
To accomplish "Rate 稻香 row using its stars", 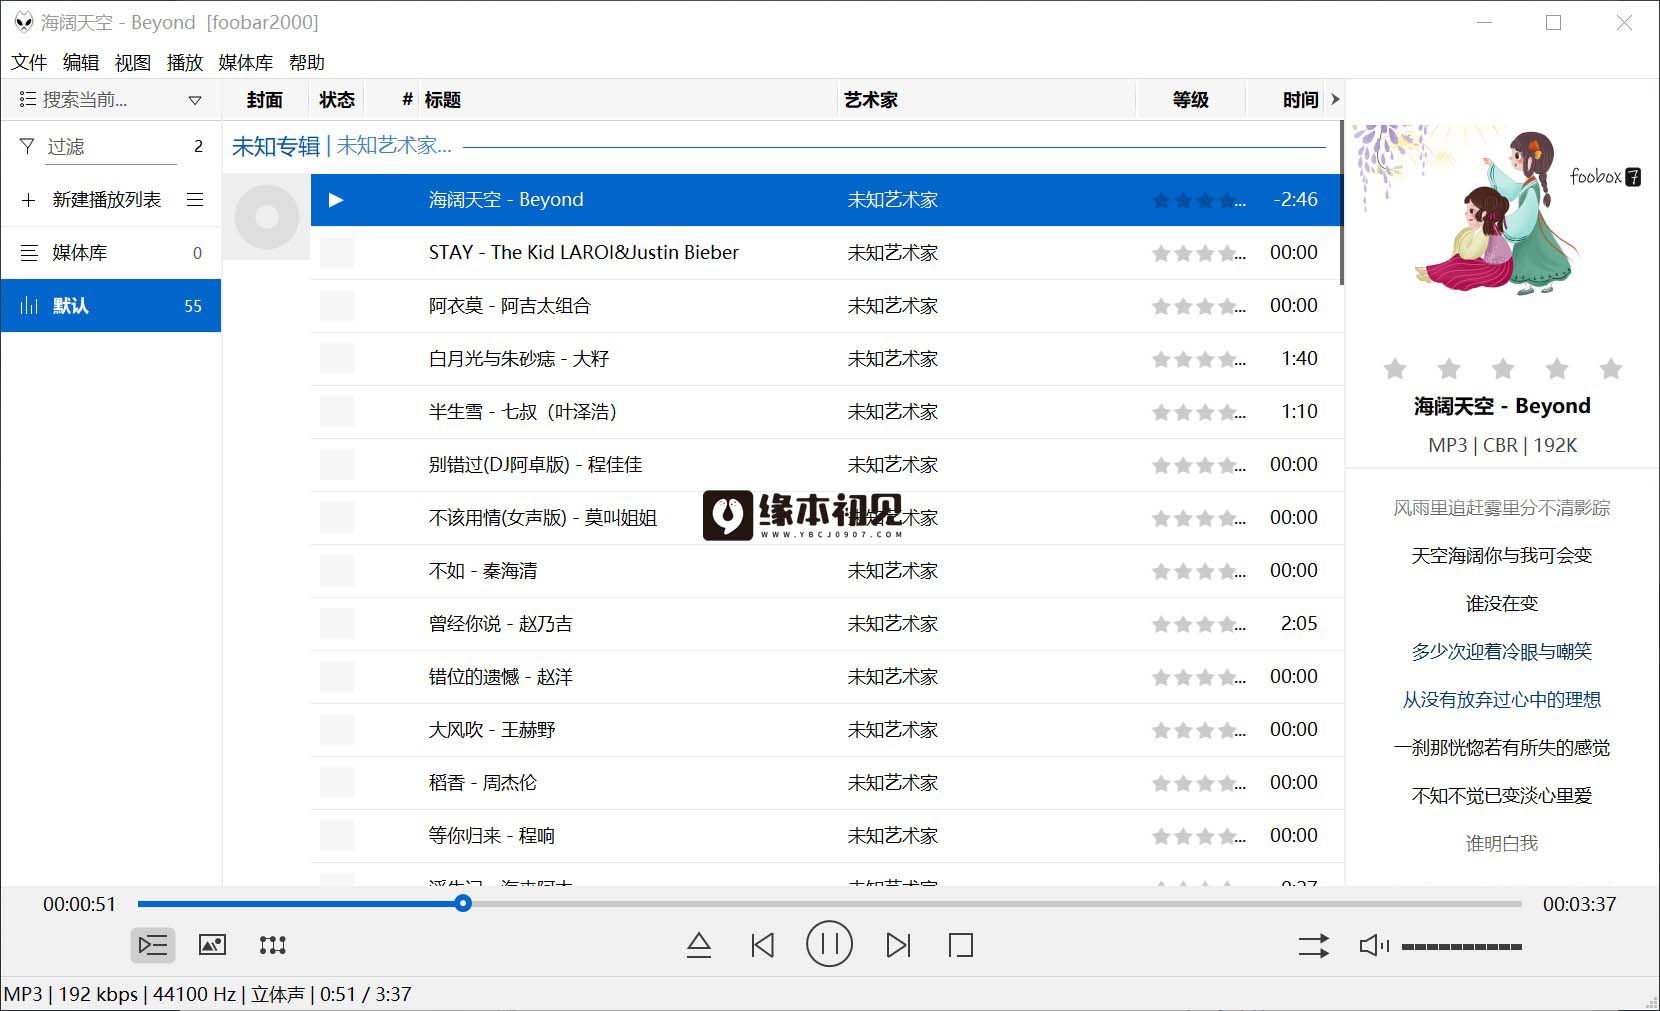I will pos(1198,784).
